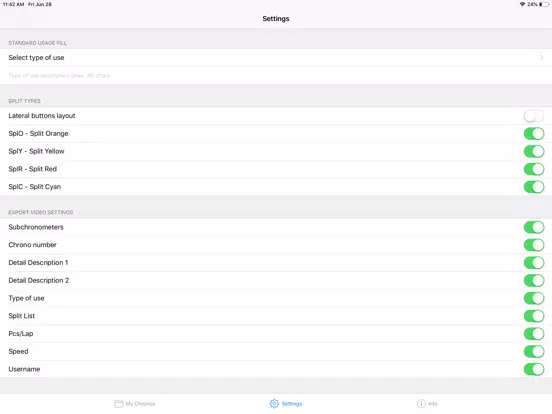Viewport: 552px width, 414px height.
Task: Tap the Split List label
Action: tap(21, 316)
